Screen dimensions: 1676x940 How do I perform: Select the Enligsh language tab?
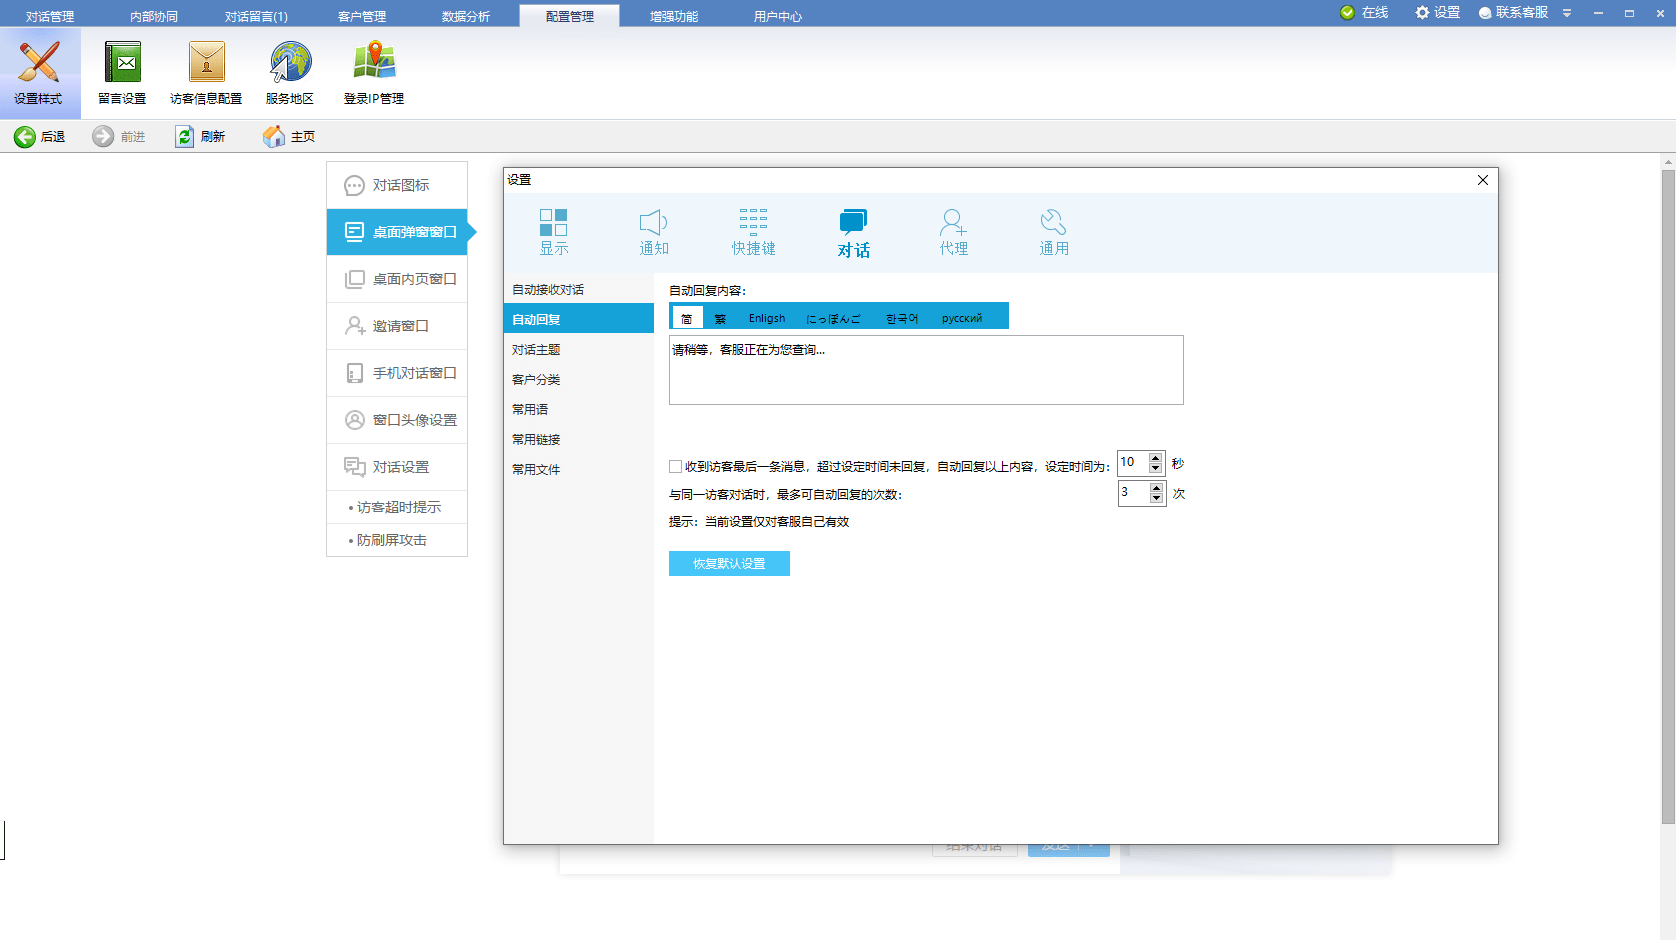pyautogui.click(x=767, y=318)
